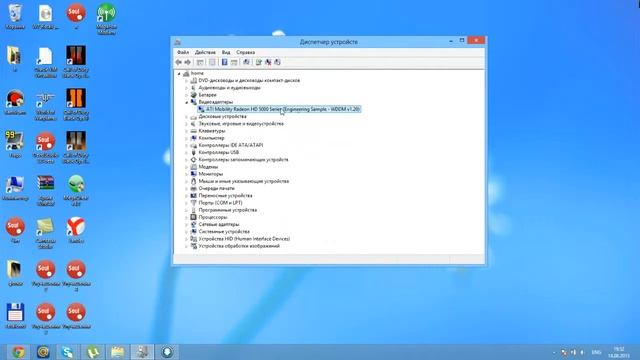Click the Device Manager taskbar button
The height and width of the screenshot is (360, 640).
click(142, 352)
